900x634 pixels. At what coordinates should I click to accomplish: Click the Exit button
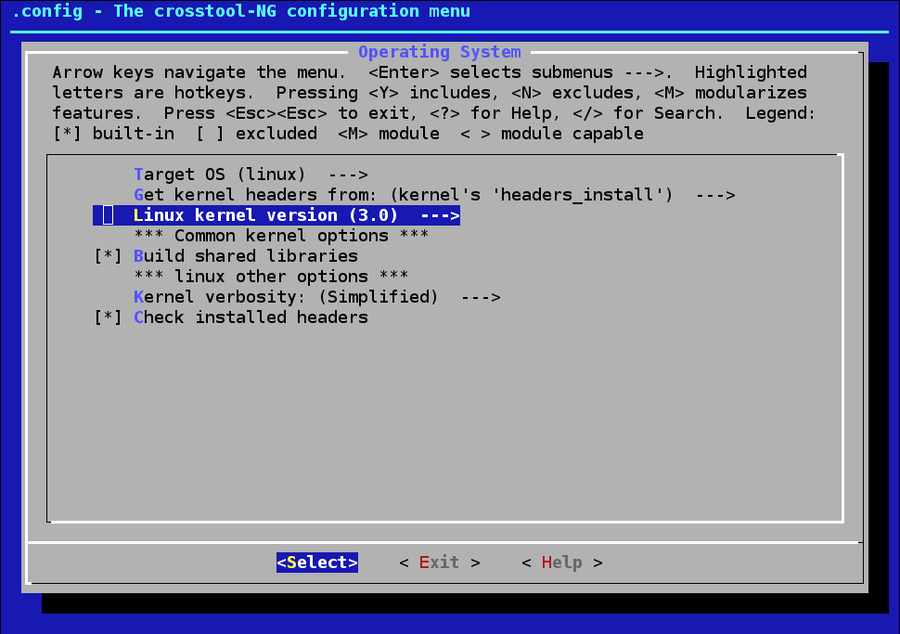click(440, 562)
